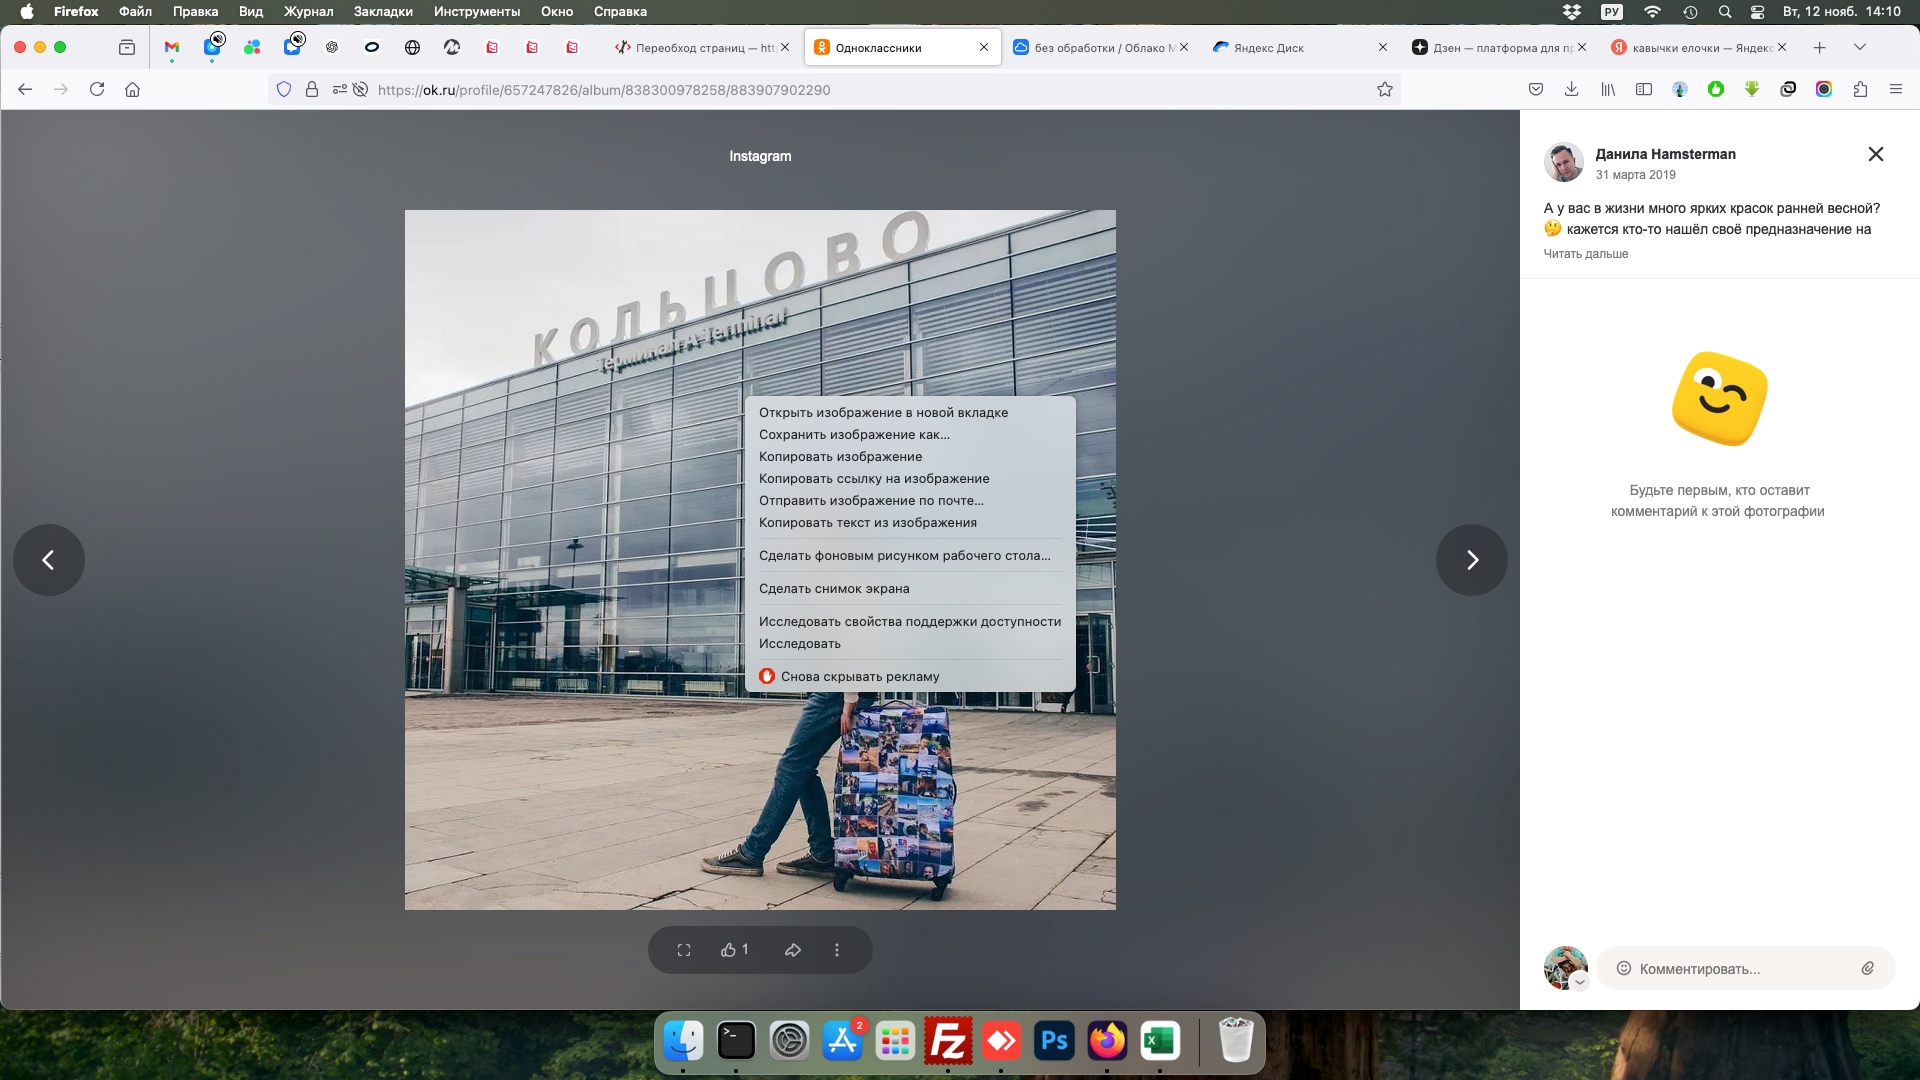Viewport: 1920px width, 1080px height.
Task: Click Снова скрывать рекламу menu entry
Action: [910, 676]
